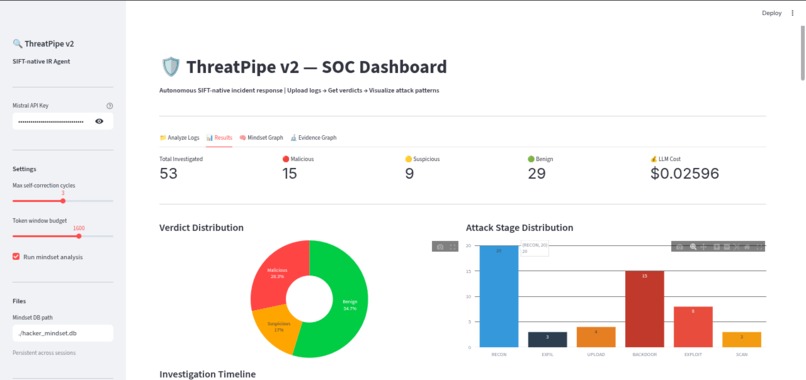806x380 pixels.
Task: Click the EXFIL bar in the chart
Action: pos(547,339)
